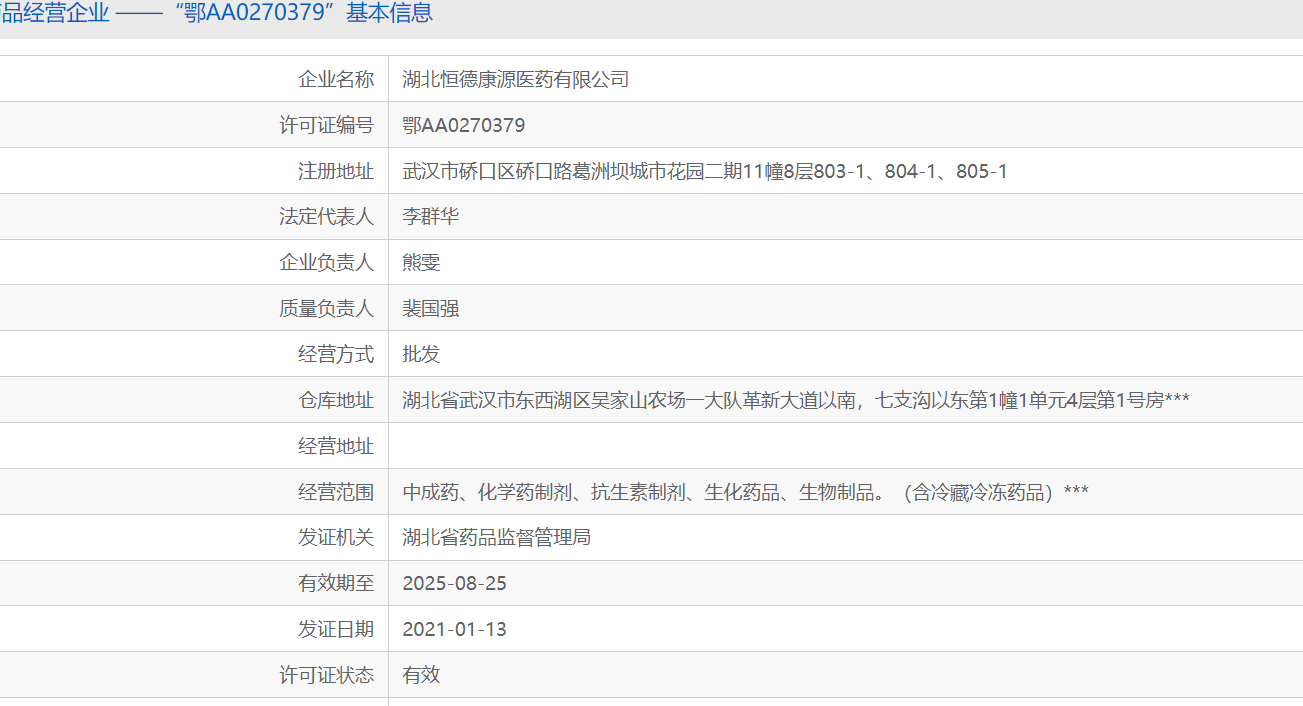
Task: Click the issuing authority 湖北省药品监督管理局
Action: point(496,538)
